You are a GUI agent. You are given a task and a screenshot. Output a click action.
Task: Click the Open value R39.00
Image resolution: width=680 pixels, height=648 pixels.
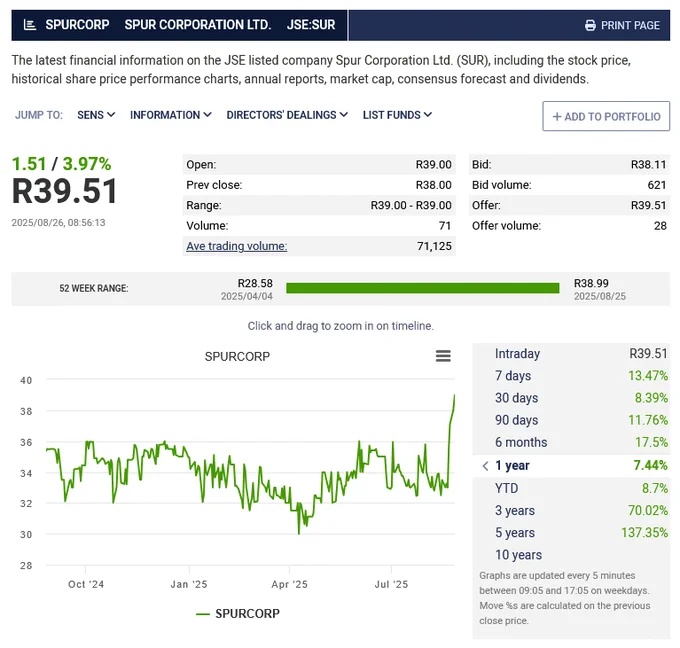tap(433, 165)
